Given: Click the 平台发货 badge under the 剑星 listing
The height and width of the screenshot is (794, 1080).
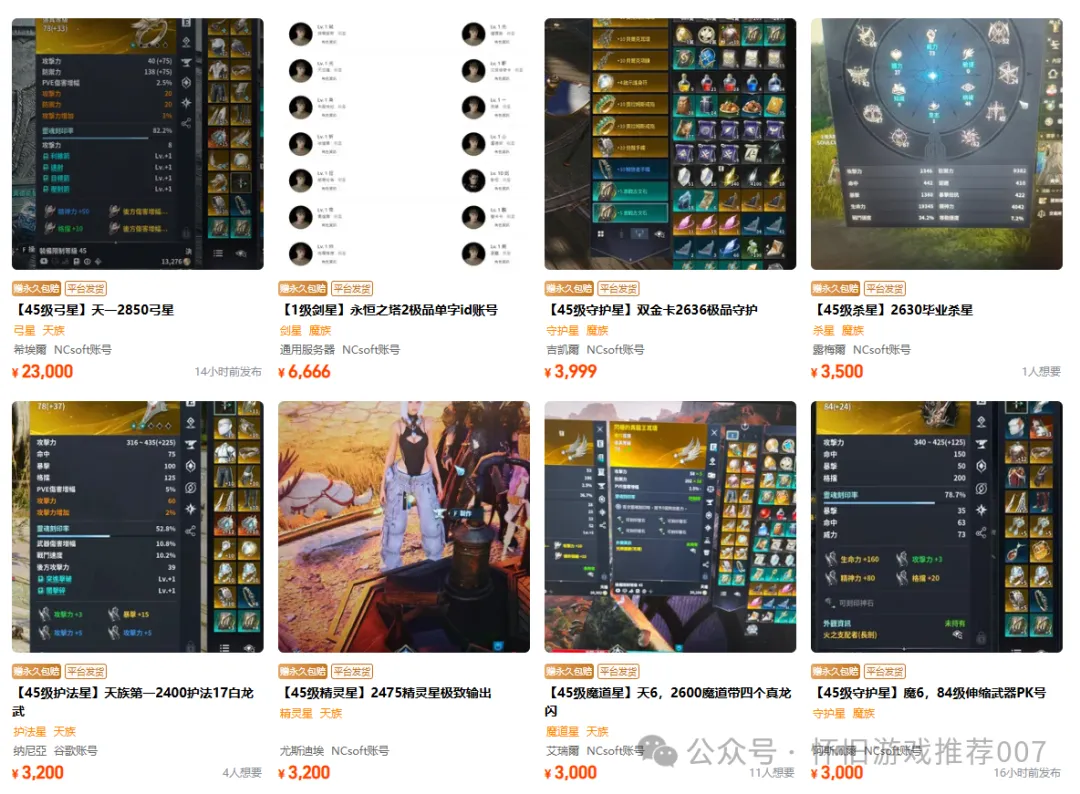Looking at the screenshot, I should 352,289.
